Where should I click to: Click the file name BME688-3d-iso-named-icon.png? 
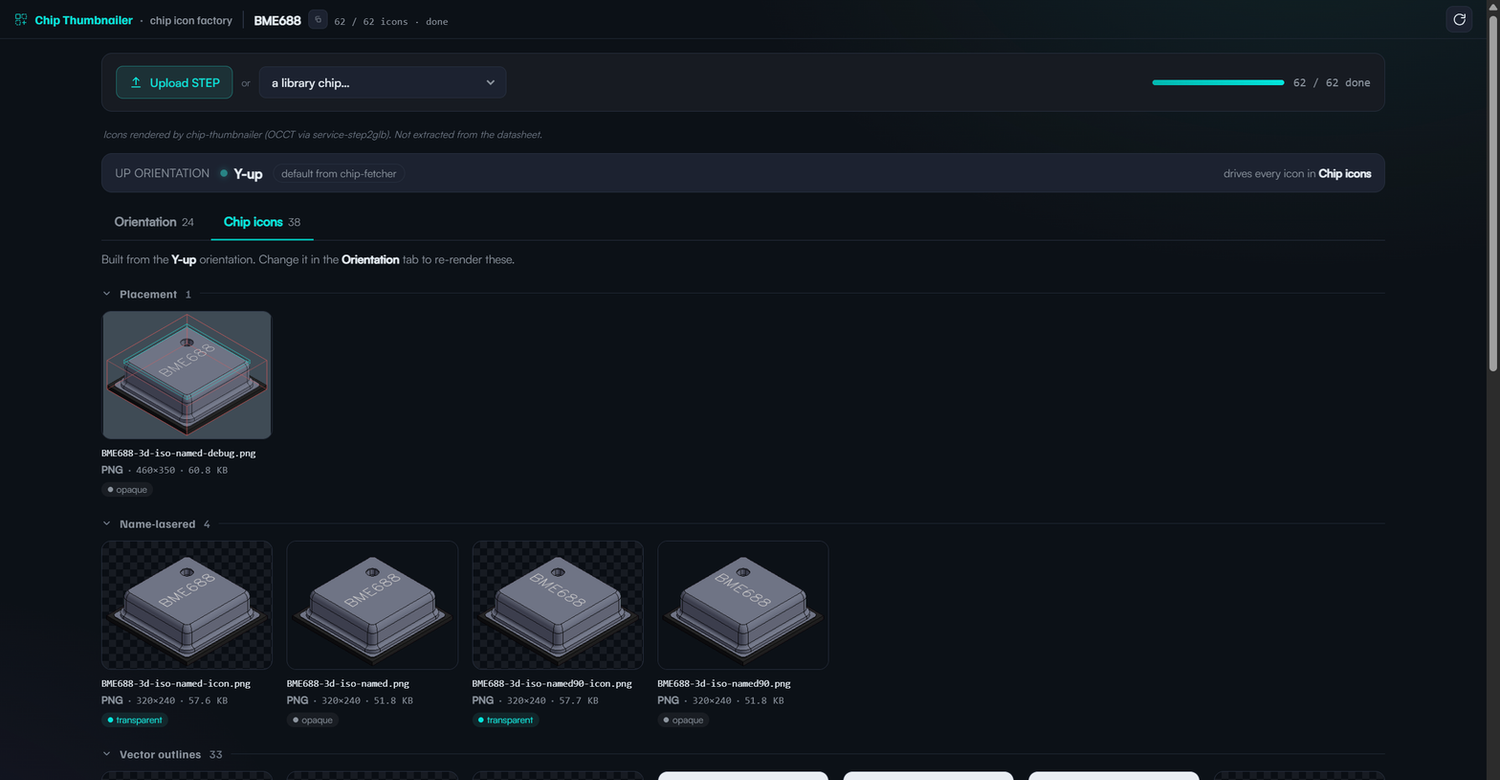click(x=176, y=684)
